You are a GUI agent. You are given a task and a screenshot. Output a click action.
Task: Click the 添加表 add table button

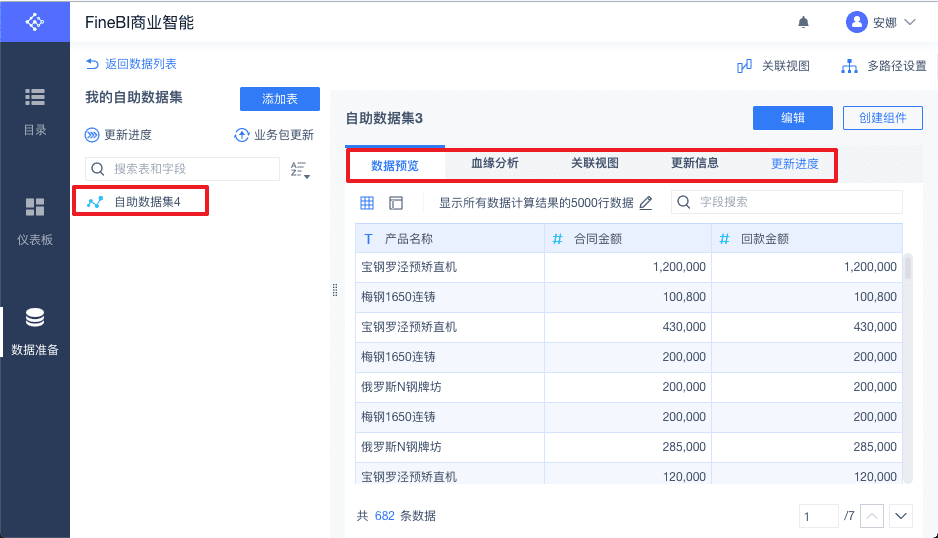(280, 99)
